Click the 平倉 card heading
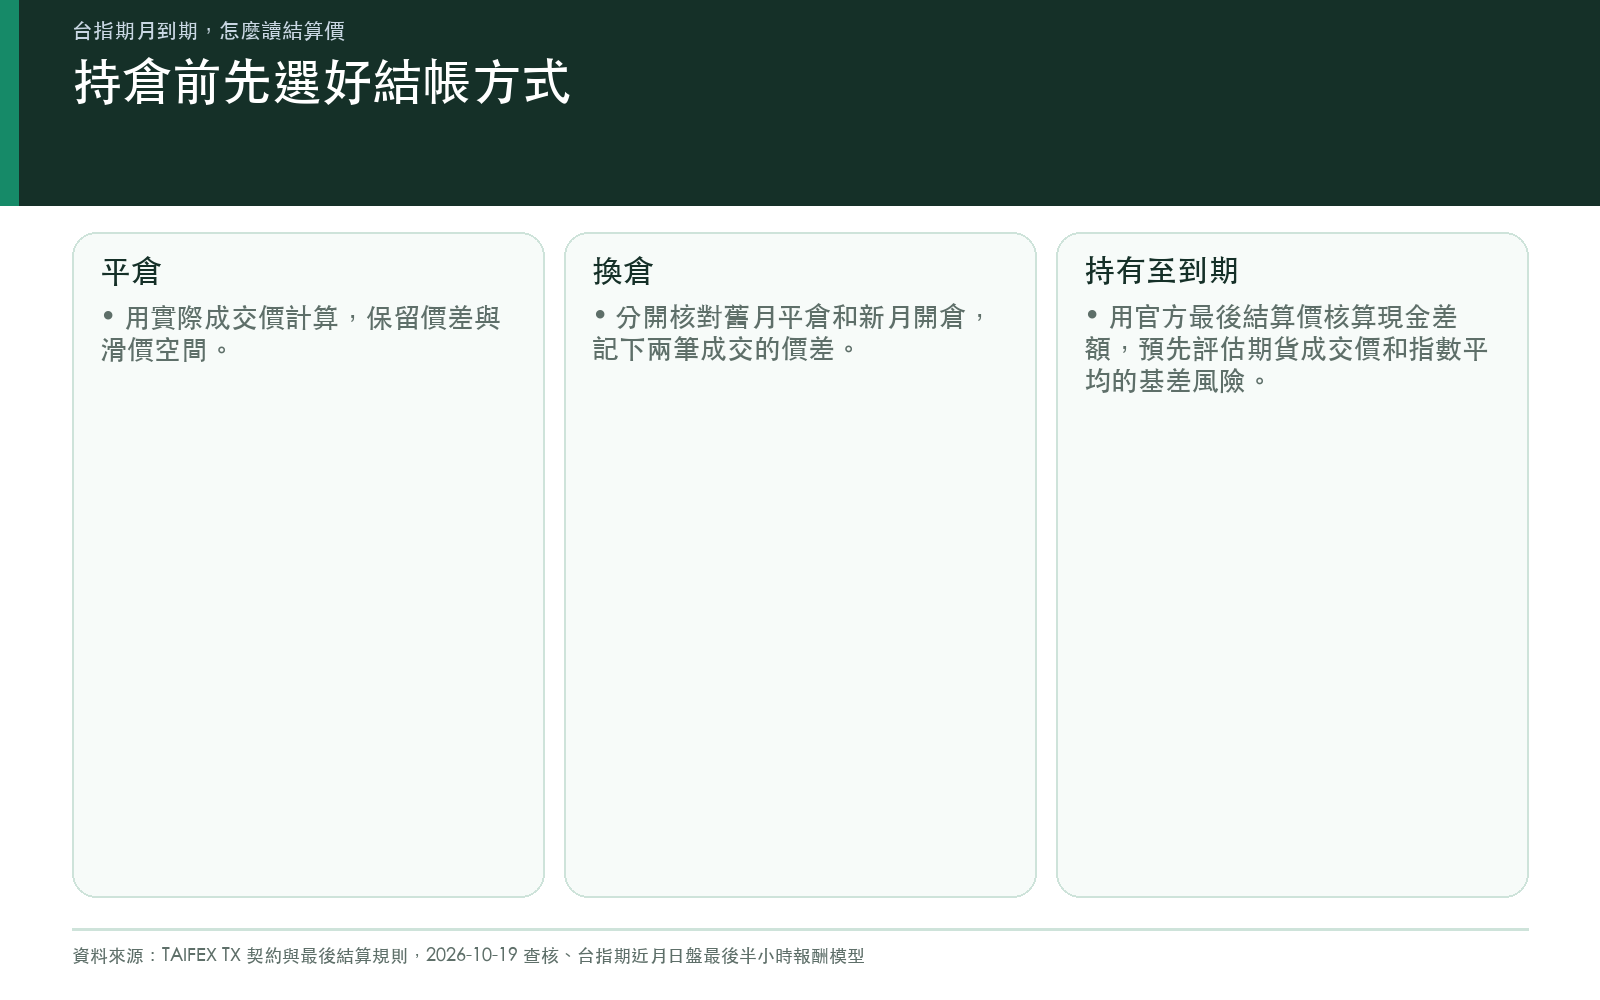This screenshot has width=1600, height=1000. click(131, 271)
